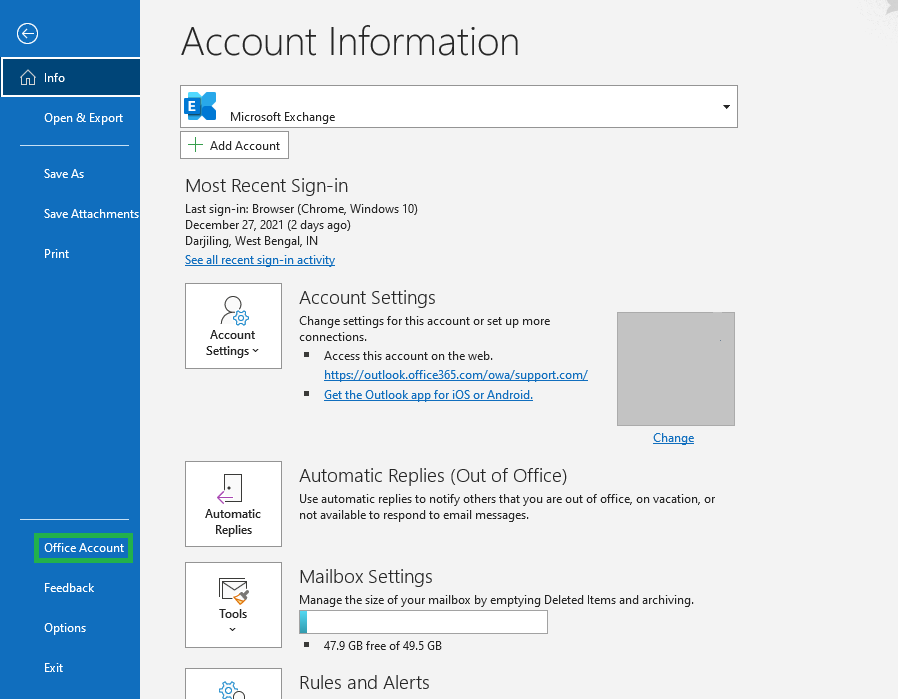The height and width of the screenshot is (699, 898).
Task: Click the Change photo link
Action: click(674, 438)
